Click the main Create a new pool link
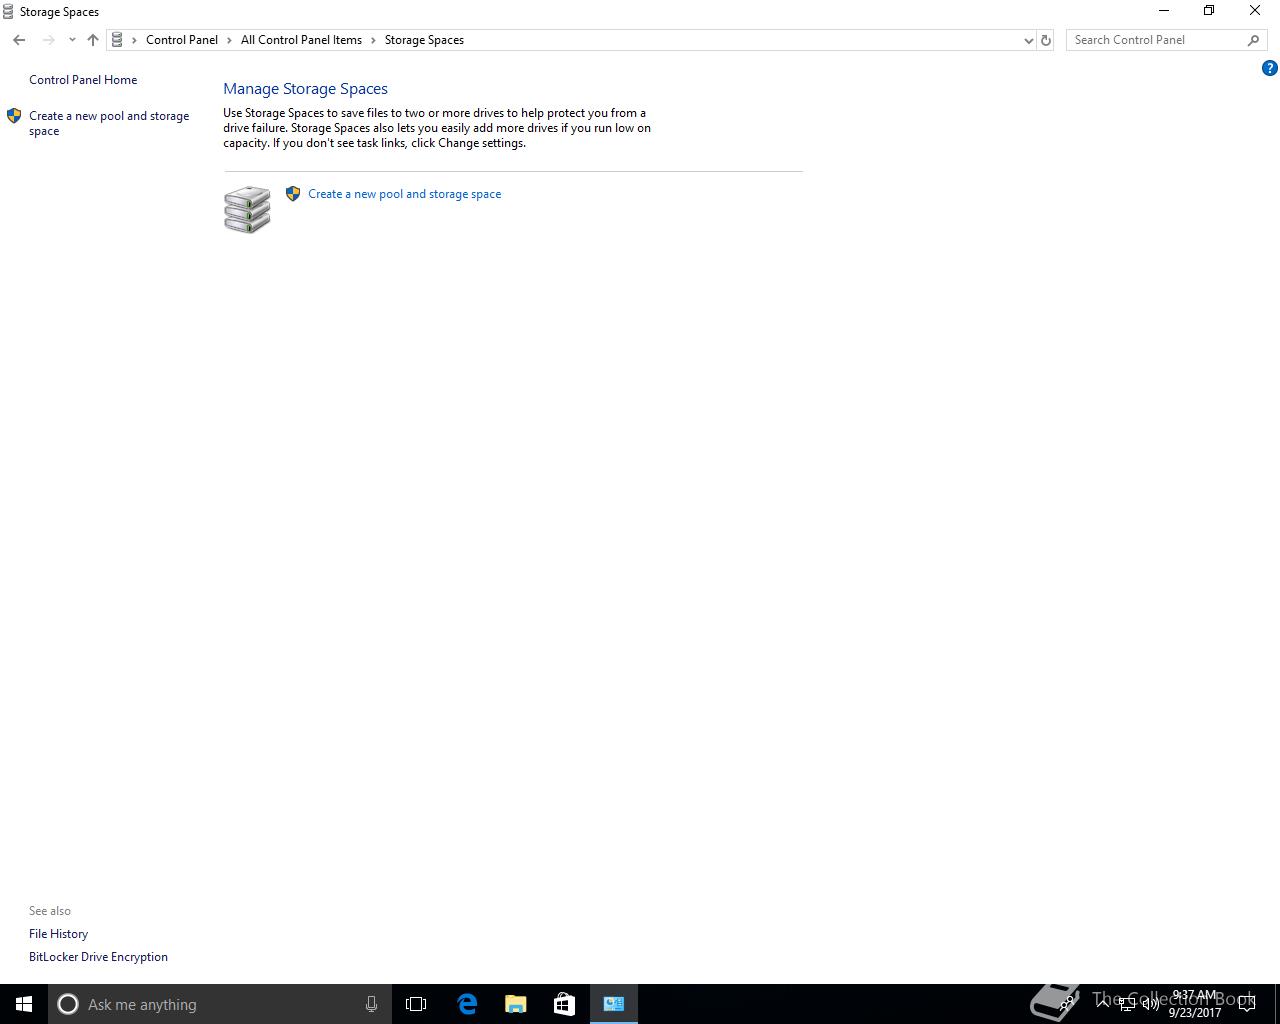The image size is (1280, 1024). click(x=404, y=194)
